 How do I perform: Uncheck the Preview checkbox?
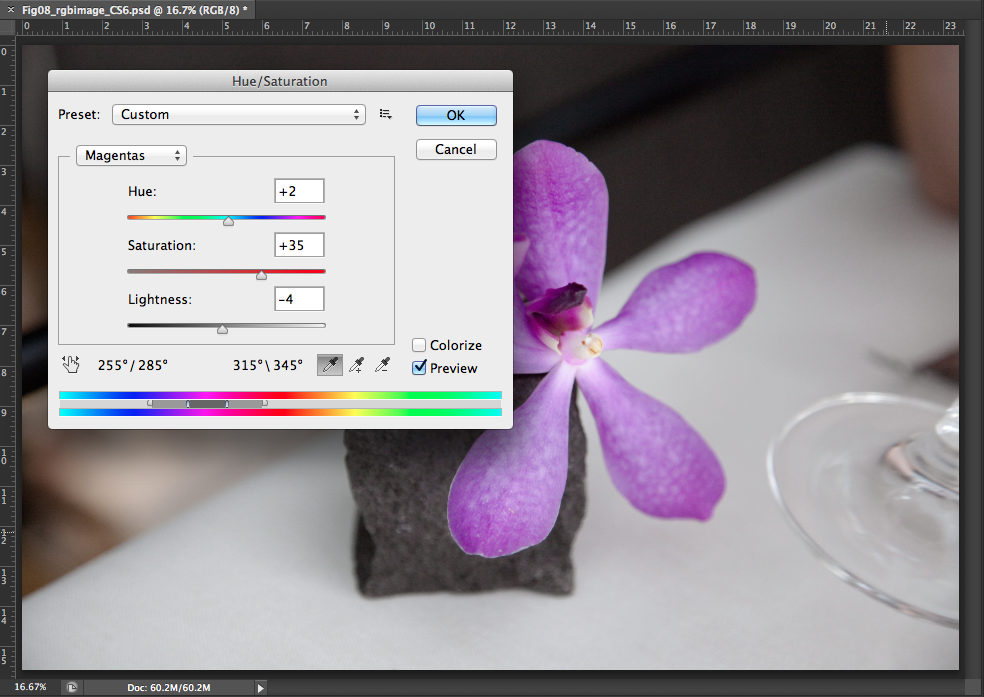point(420,368)
